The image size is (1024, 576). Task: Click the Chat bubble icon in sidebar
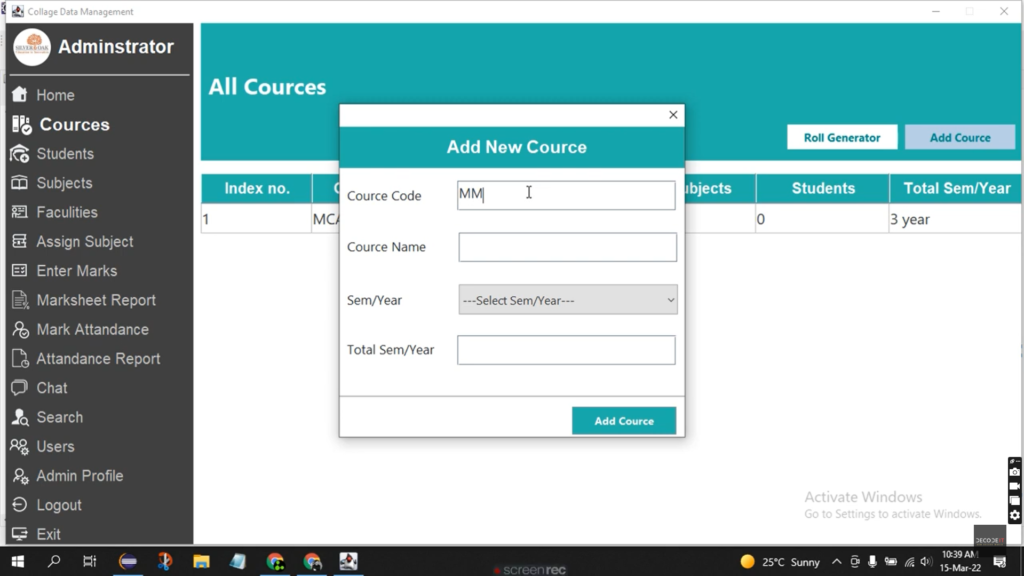tap(20, 387)
